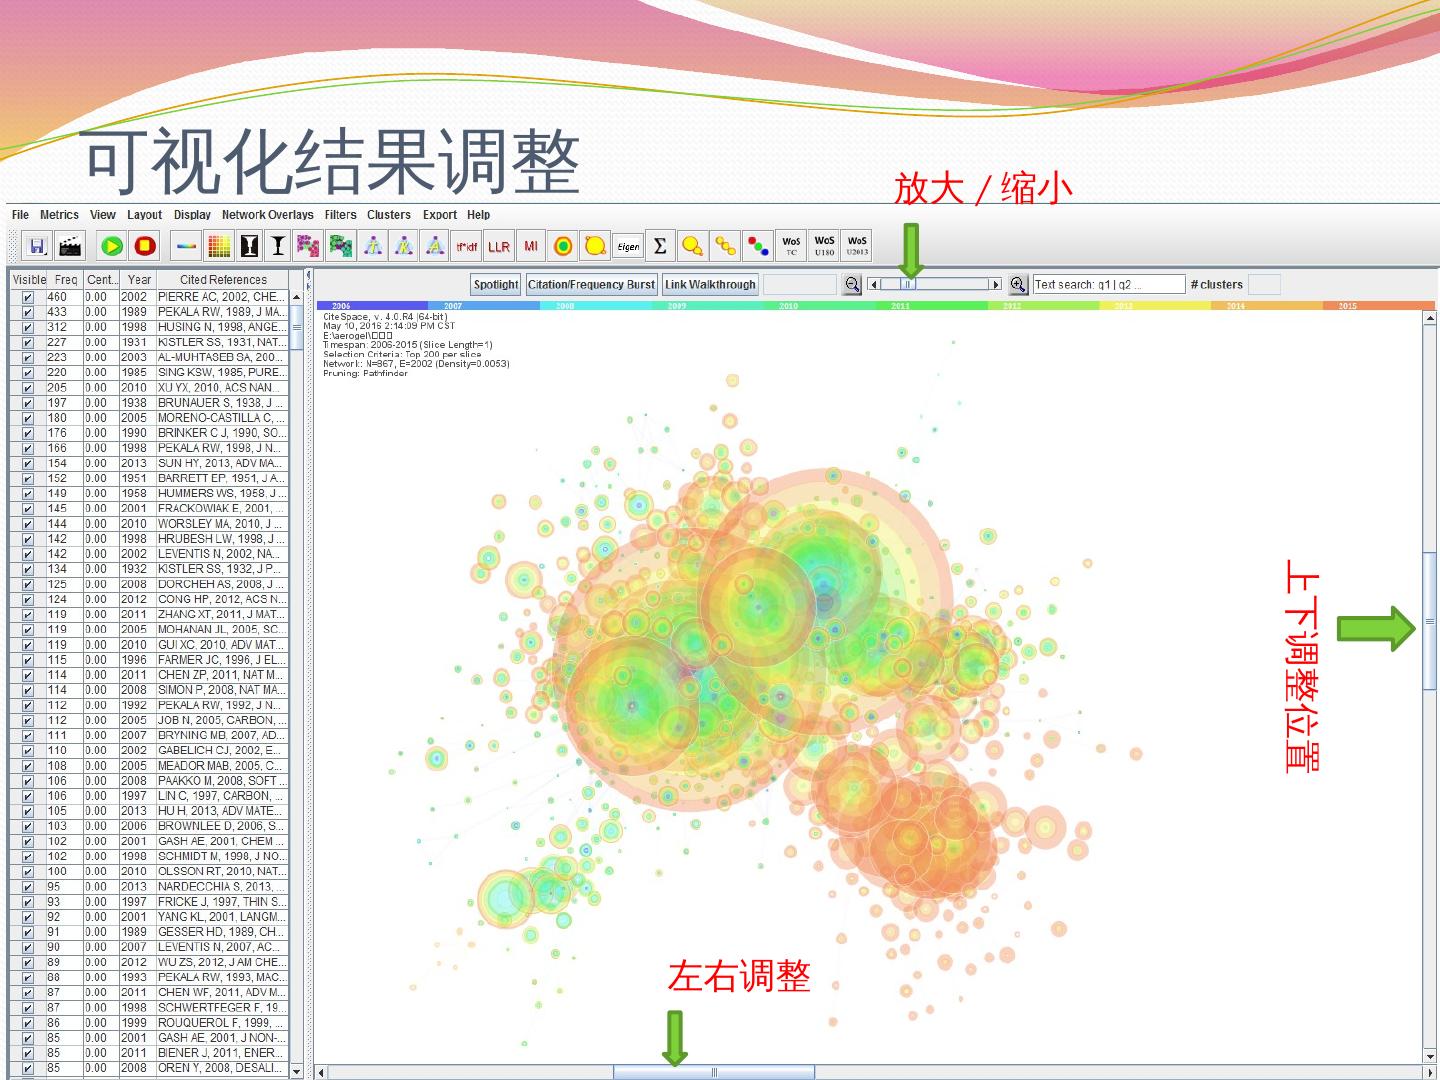Viewport: 1440px width, 1080px height.
Task: Click the pink cluster blocks icon
Action: click(309, 246)
